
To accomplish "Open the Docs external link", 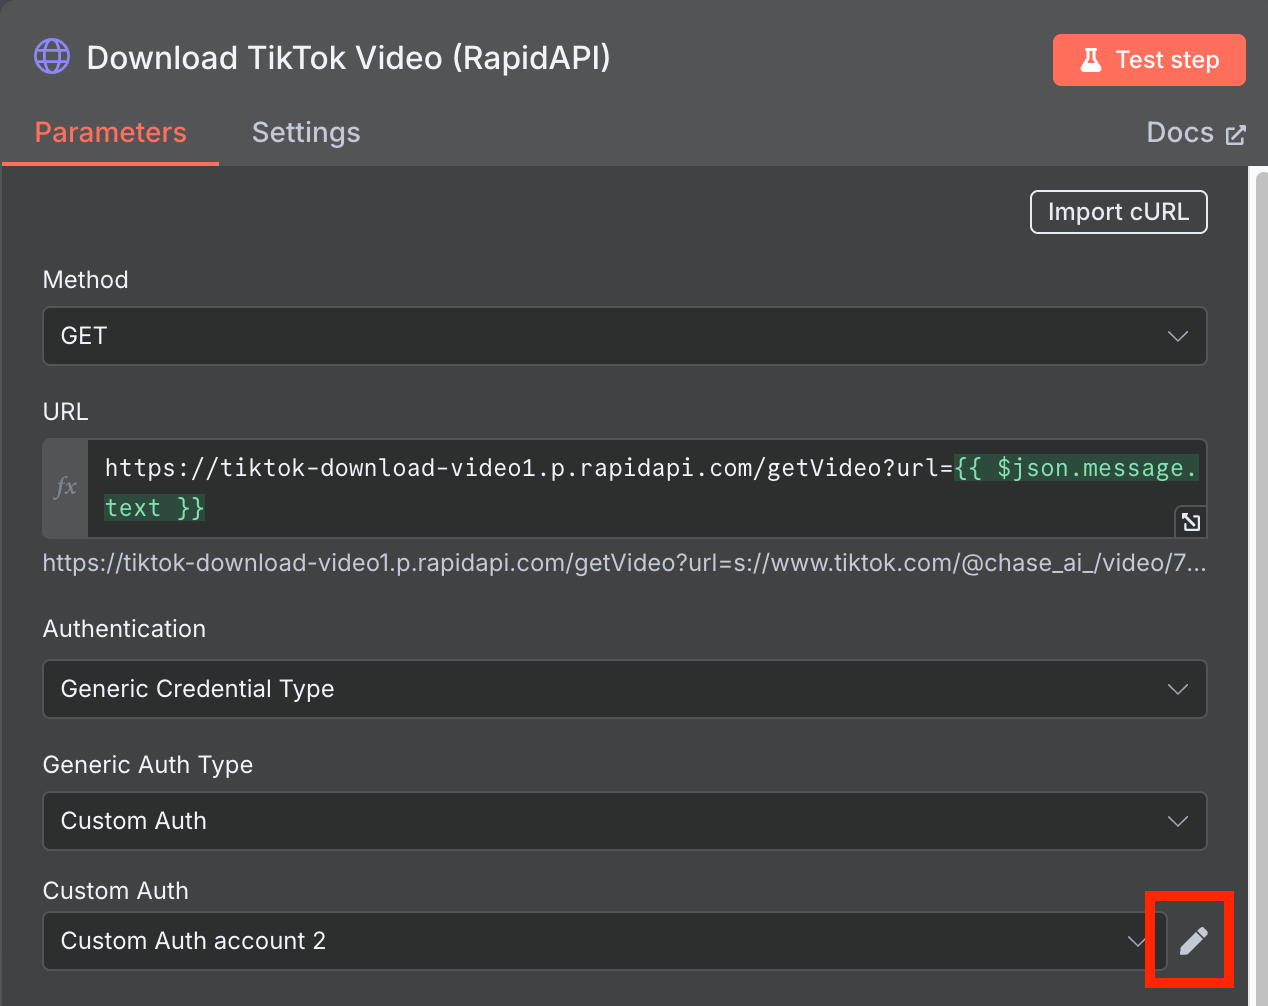I will pos(1196,133).
